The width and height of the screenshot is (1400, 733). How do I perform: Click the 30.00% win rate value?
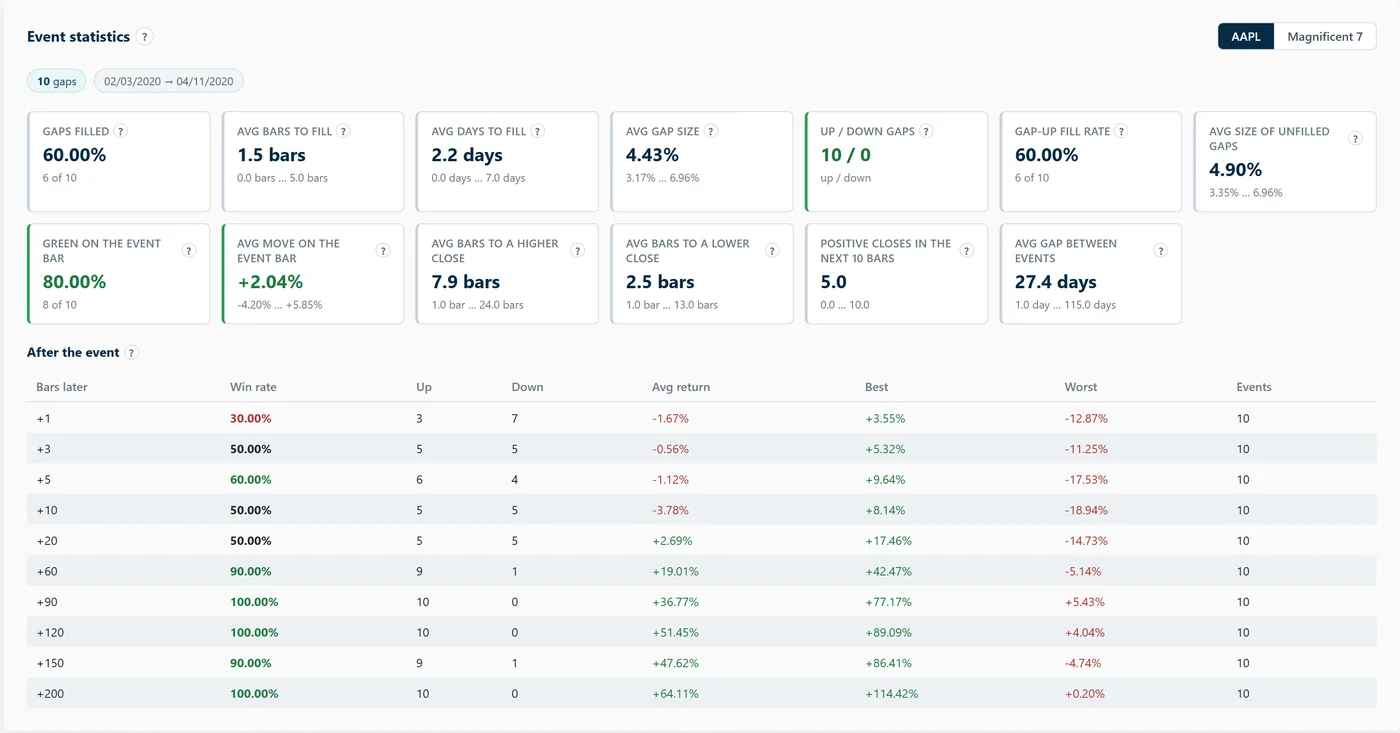(251, 419)
